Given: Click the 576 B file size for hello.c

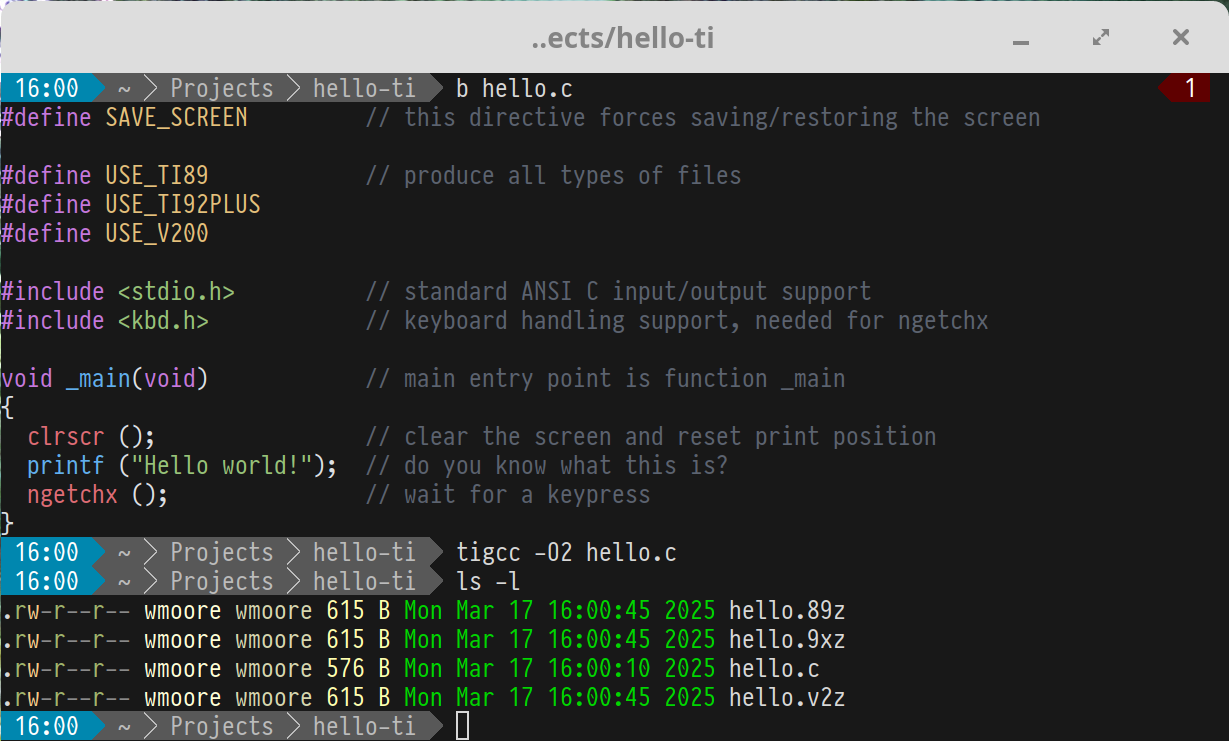Looking at the screenshot, I should (x=358, y=668).
